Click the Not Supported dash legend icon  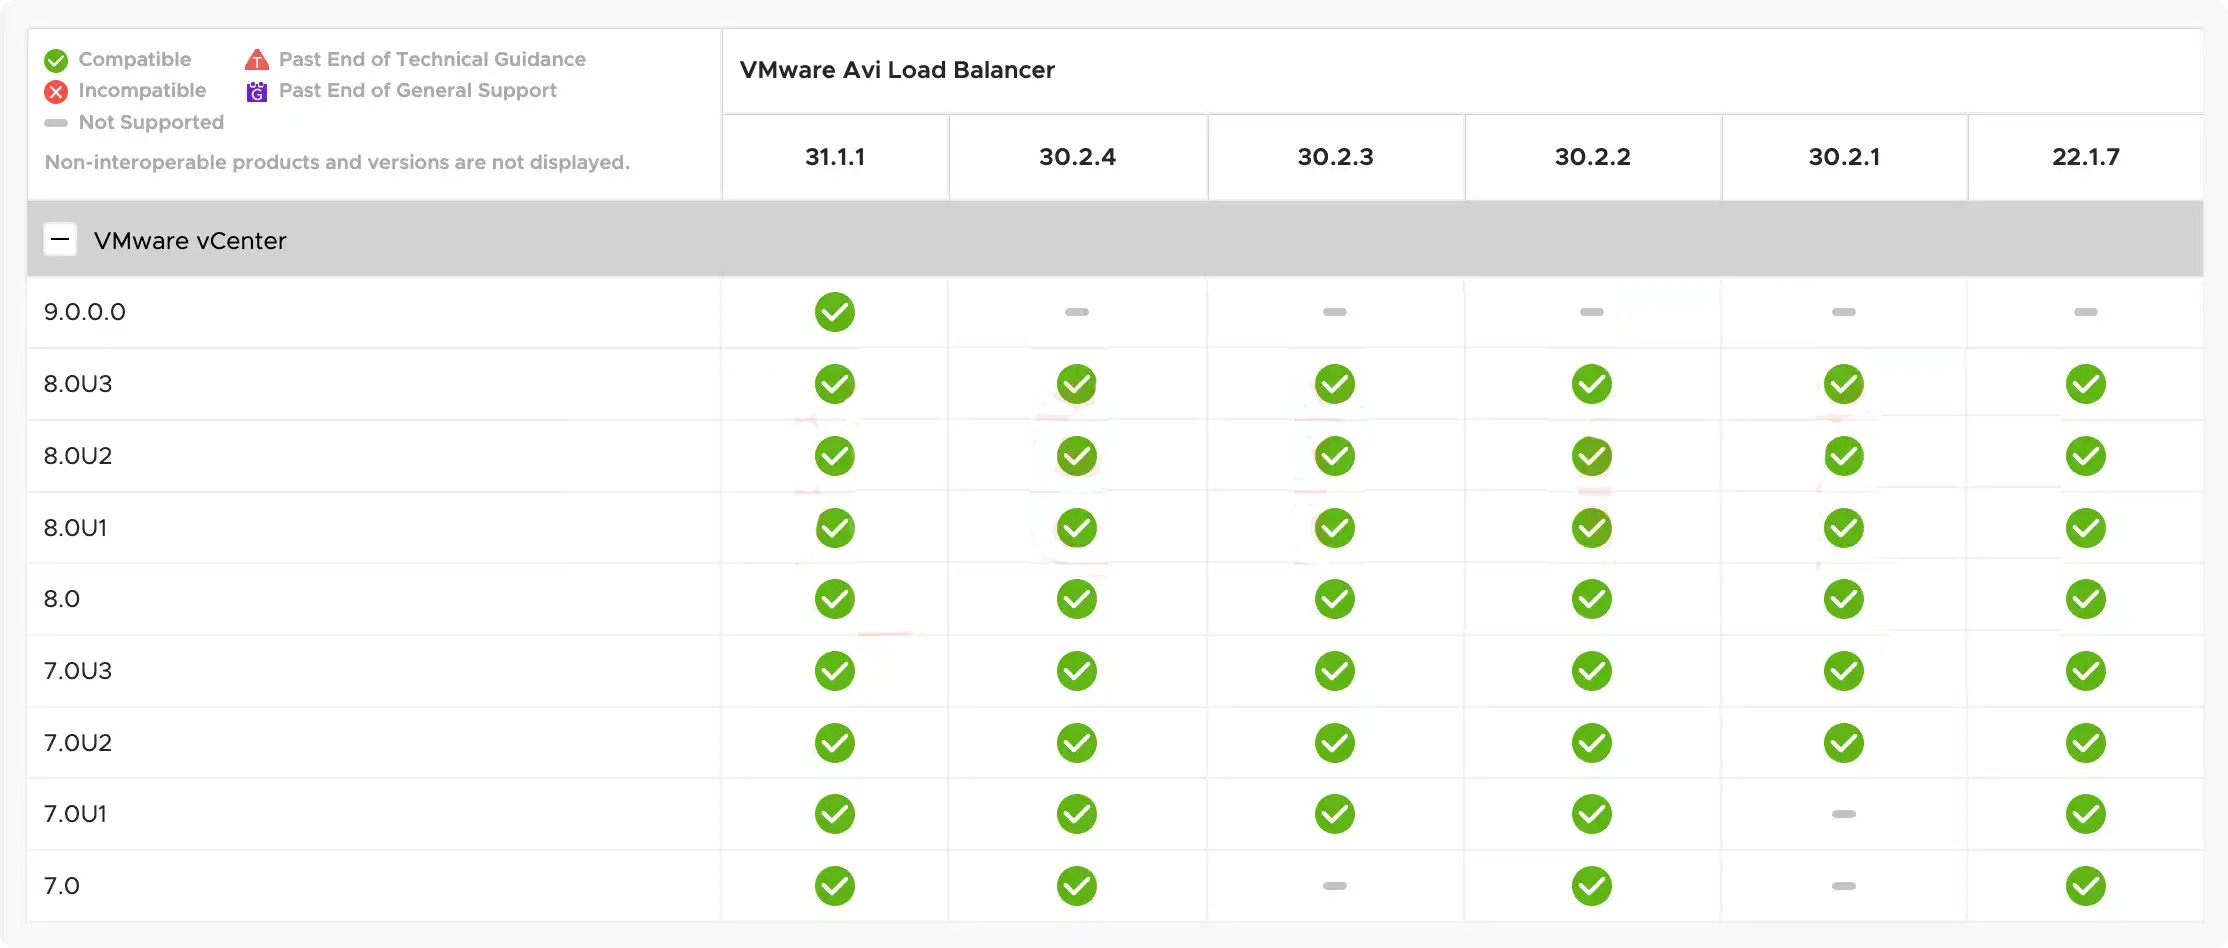click(x=56, y=122)
